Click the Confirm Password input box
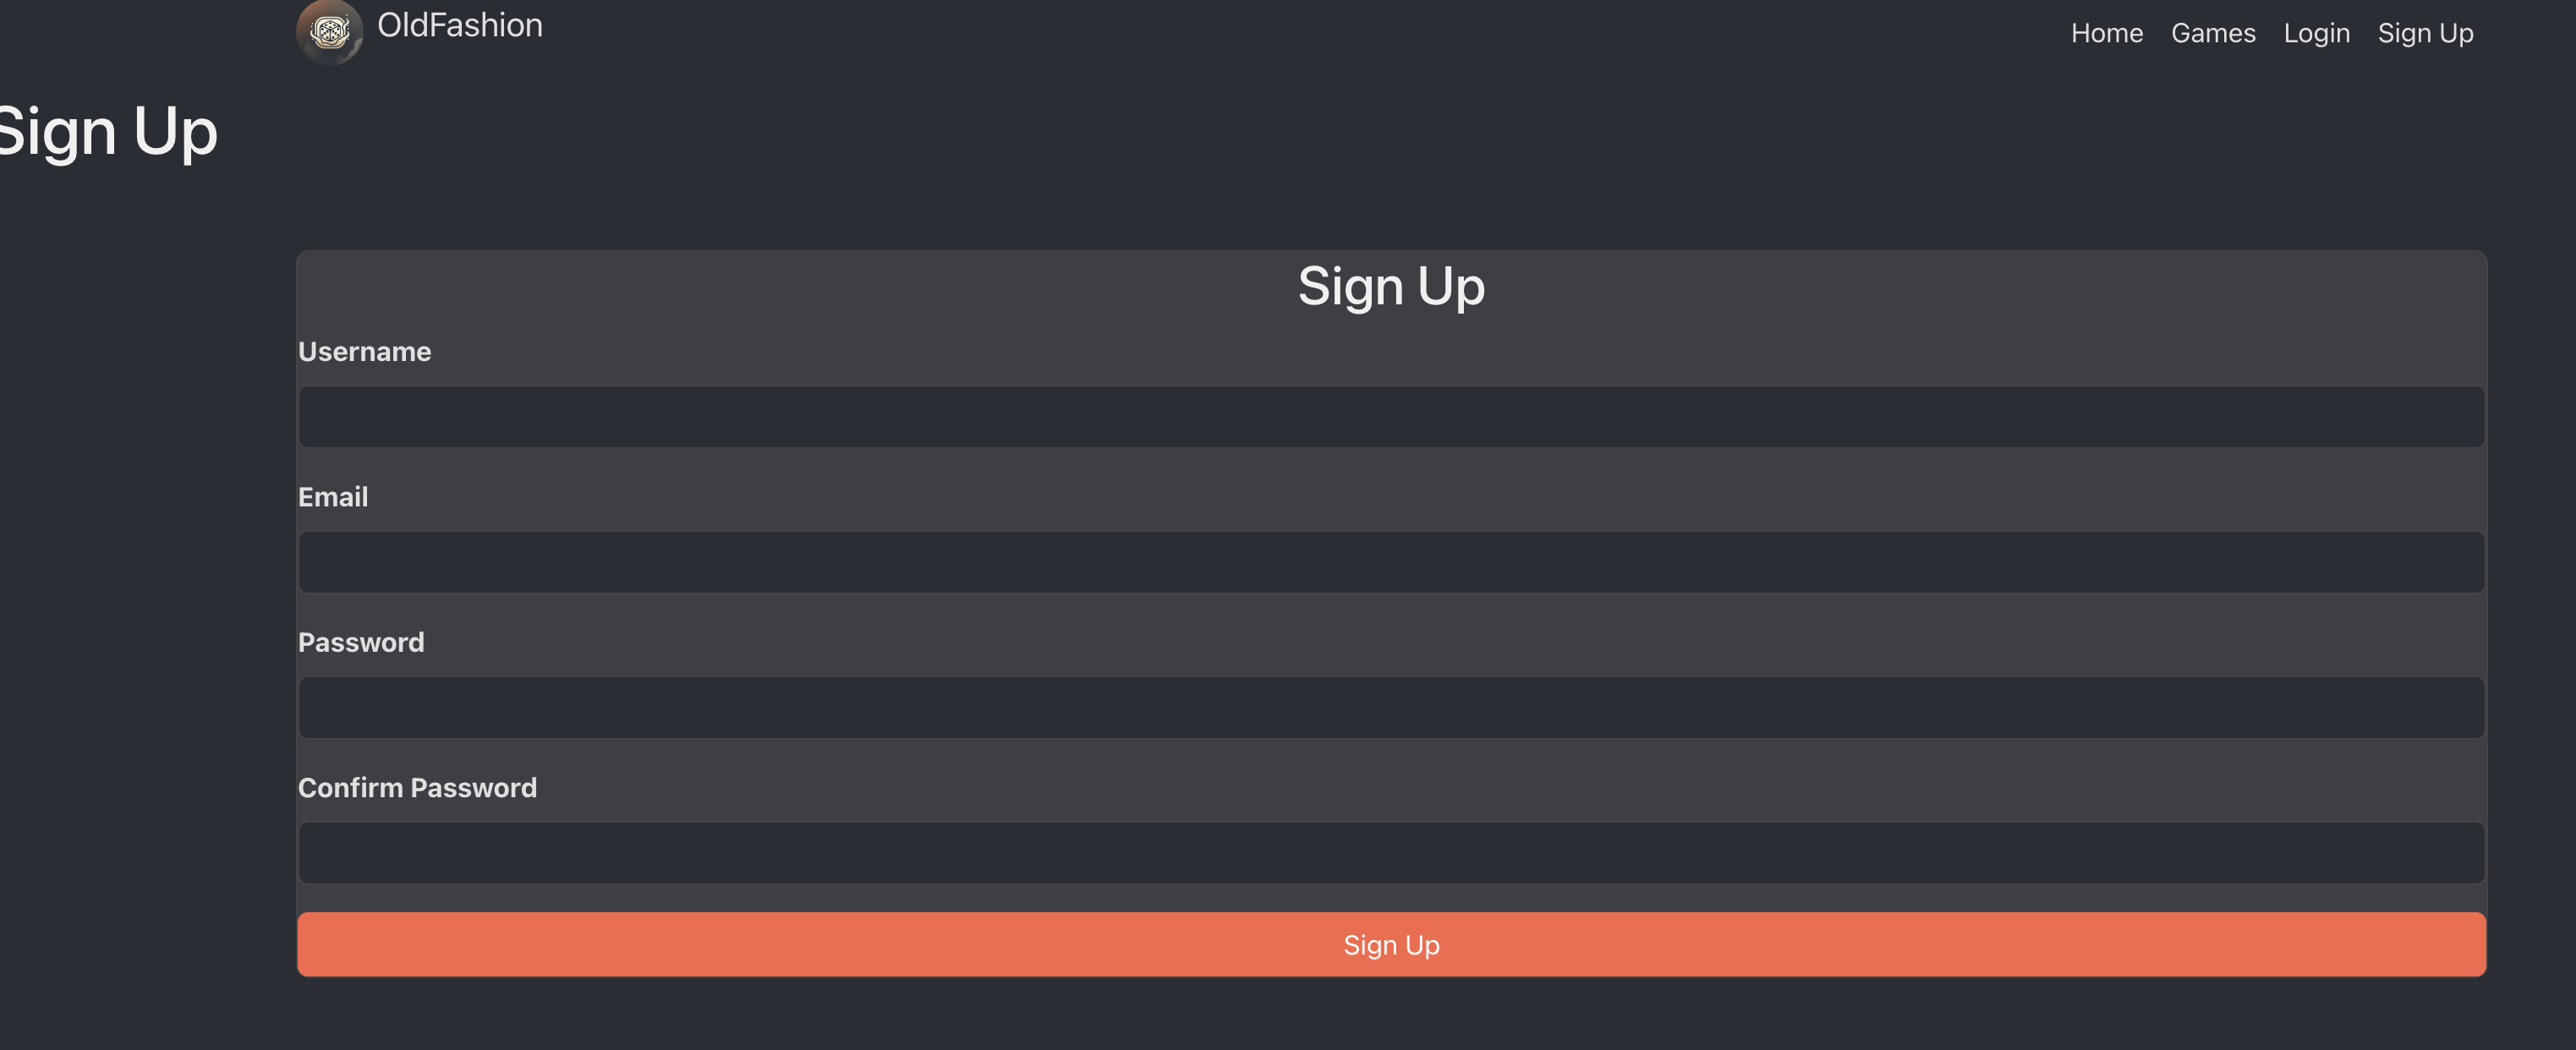This screenshot has height=1050, width=2576. pos(1391,853)
